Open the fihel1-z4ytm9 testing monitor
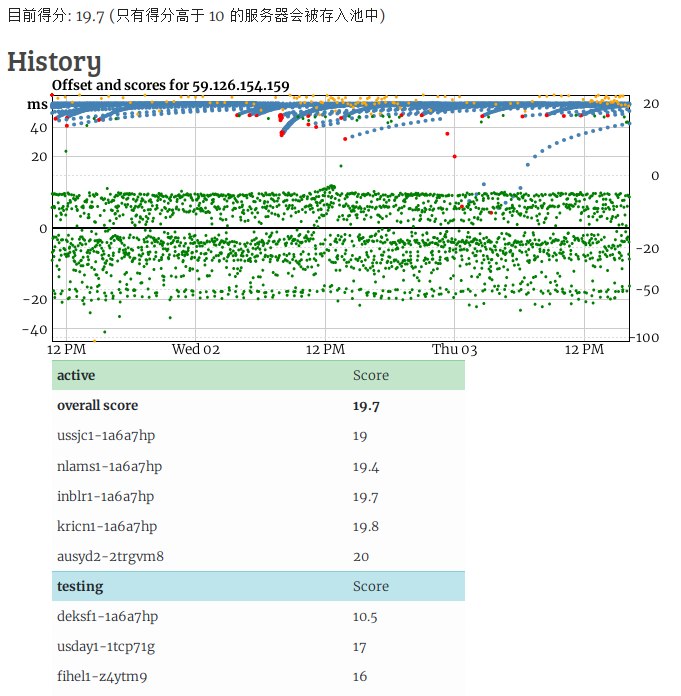The width and height of the screenshot is (681, 696). click(x=102, y=677)
